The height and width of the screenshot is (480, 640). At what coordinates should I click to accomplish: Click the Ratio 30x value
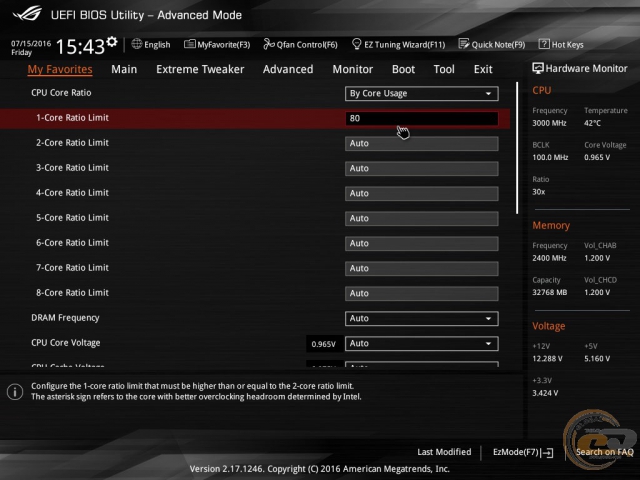coord(538,192)
